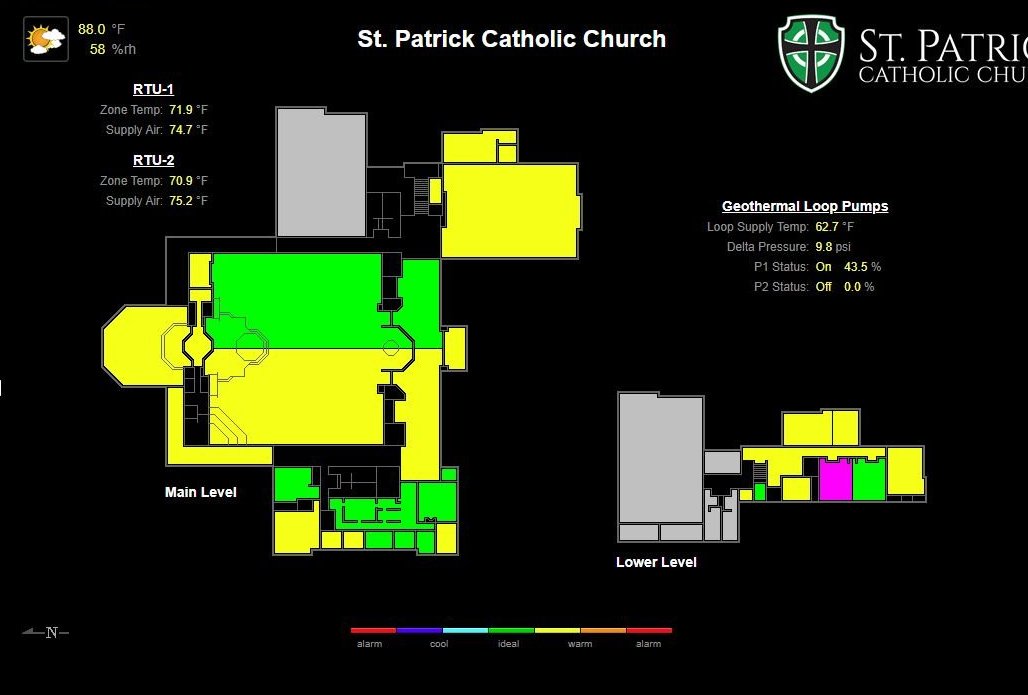The image size is (1028, 695).
Task: Click the P2 Status 'Off' value
Action: pos(823,287)
